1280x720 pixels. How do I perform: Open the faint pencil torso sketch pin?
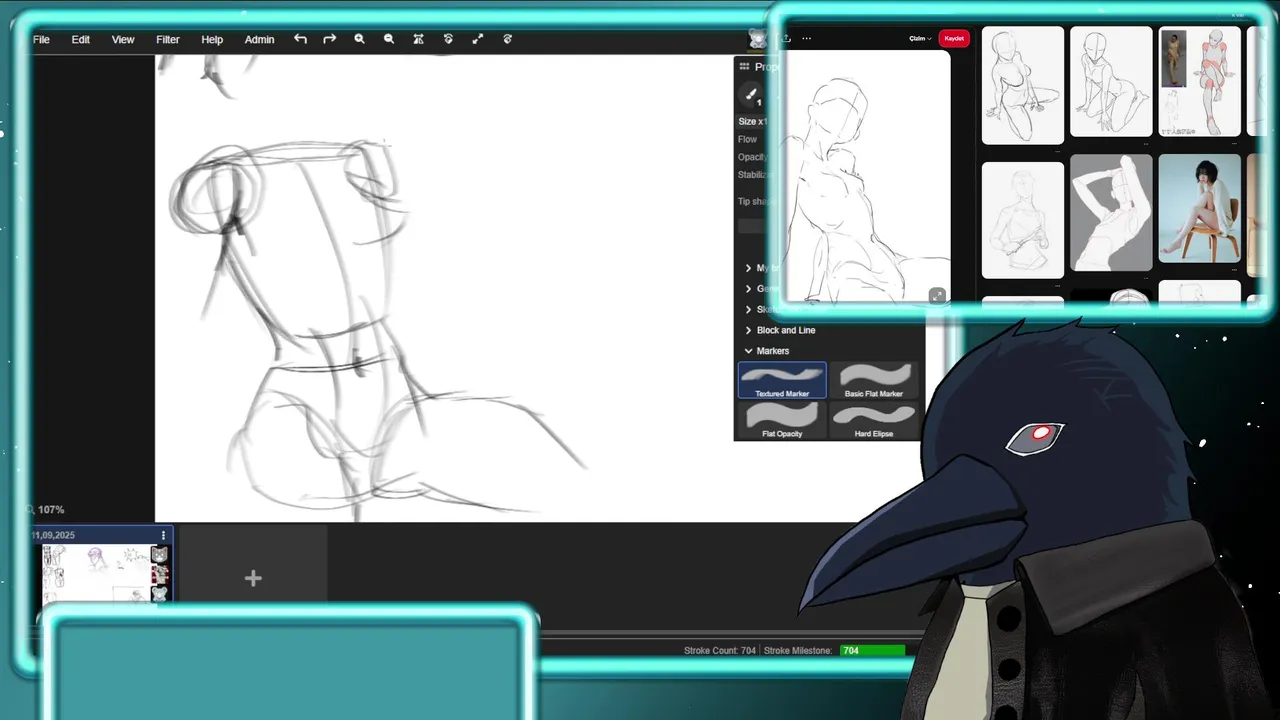tap(1023, 220)
